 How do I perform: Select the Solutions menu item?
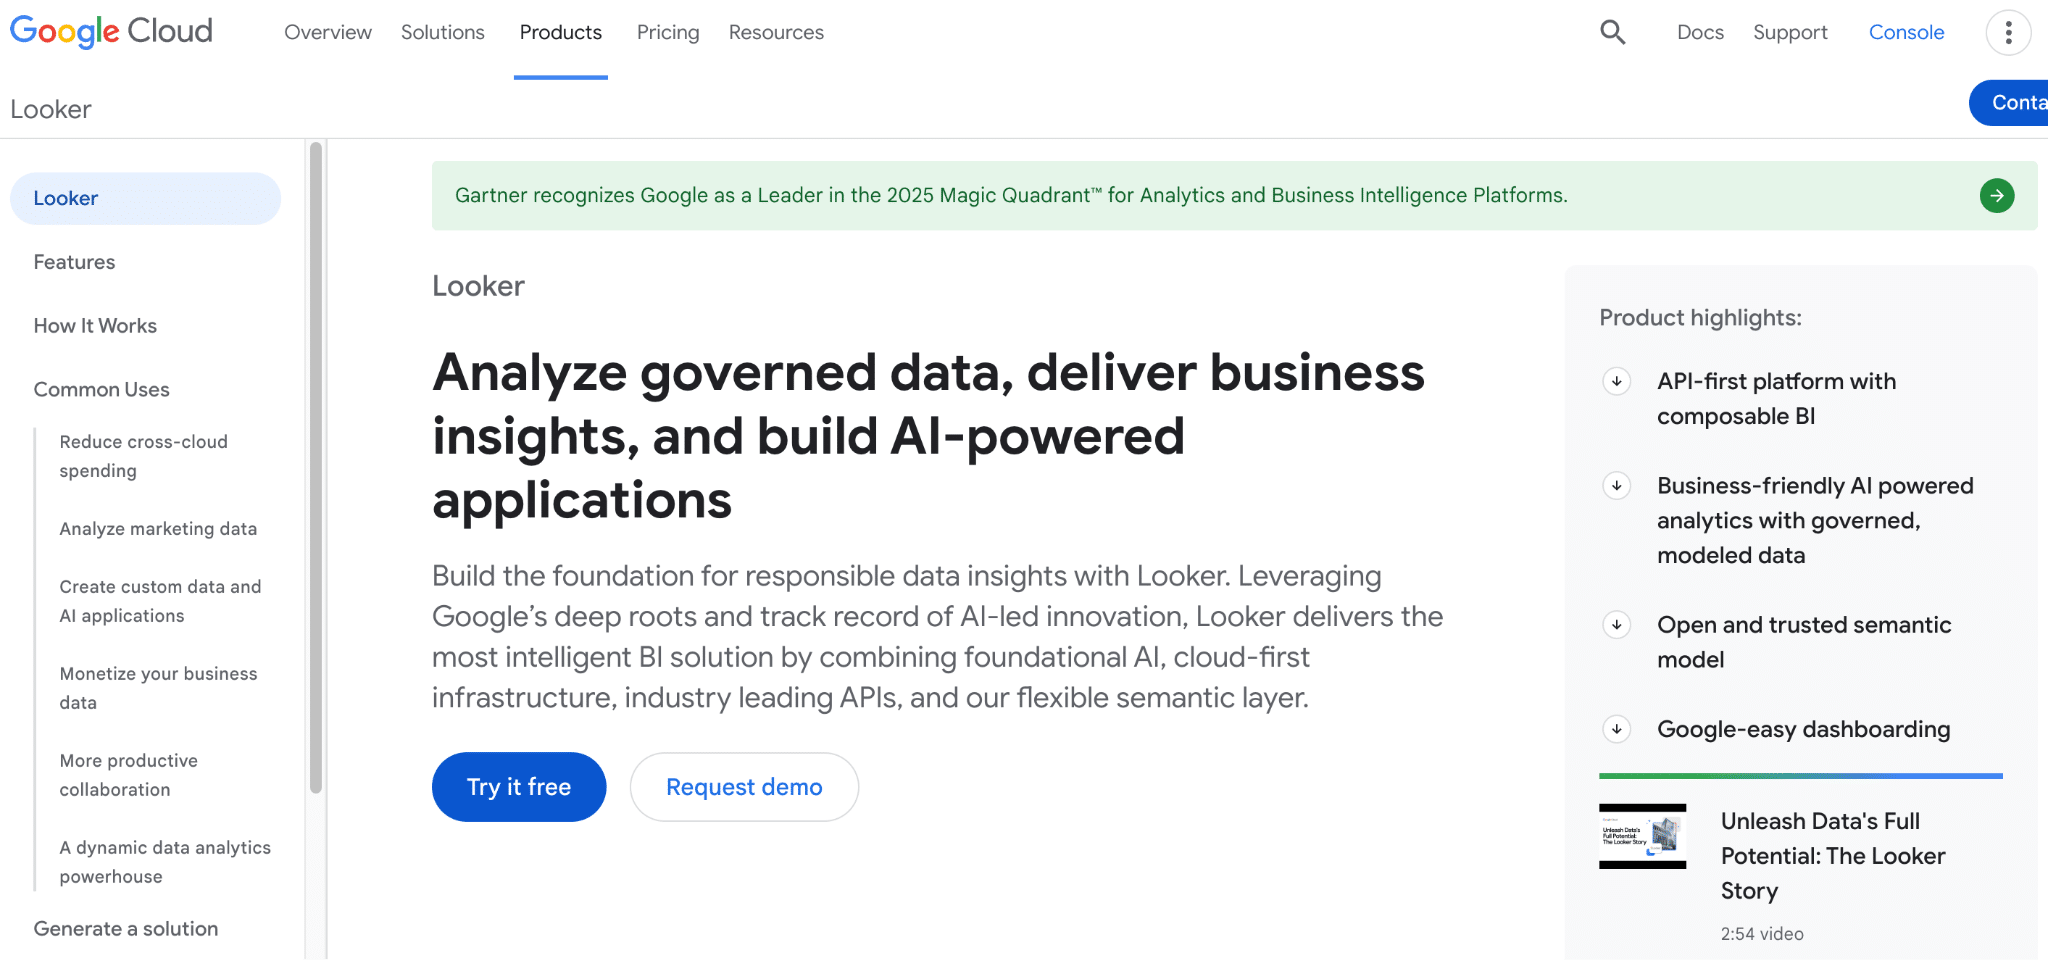click(x=442, y=32)
